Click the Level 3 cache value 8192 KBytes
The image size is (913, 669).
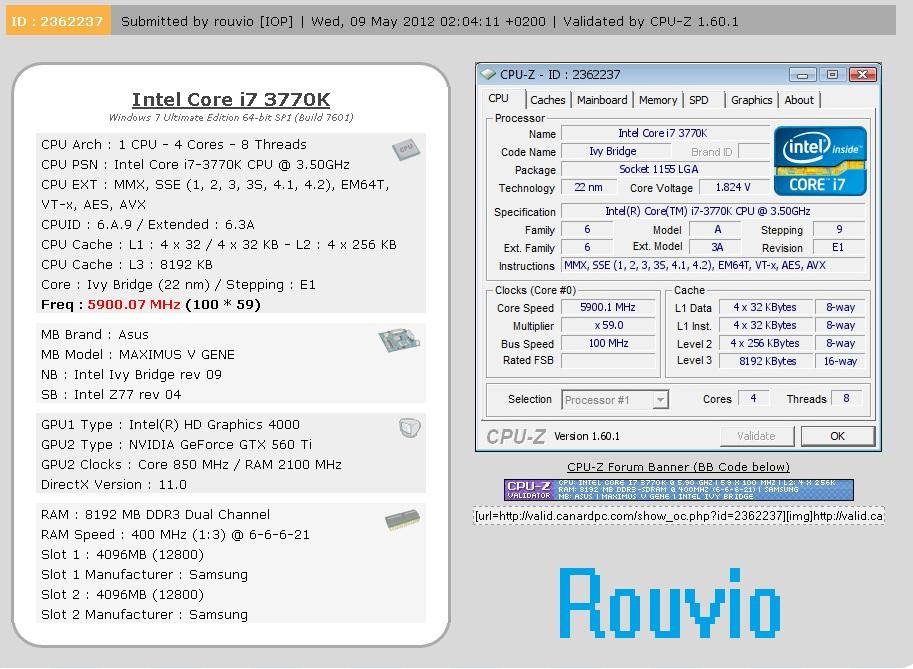[766, 361]
